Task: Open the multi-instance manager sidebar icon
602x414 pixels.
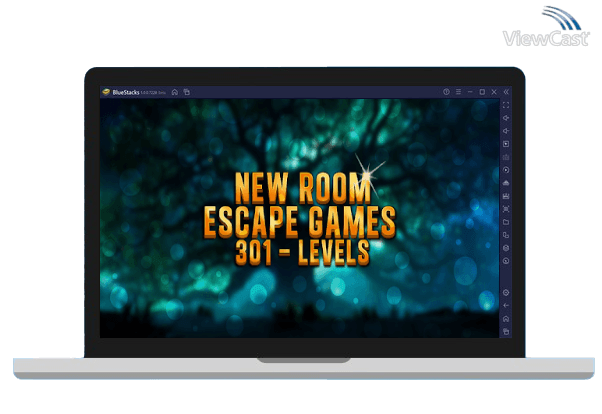Action: pos(506,235)
